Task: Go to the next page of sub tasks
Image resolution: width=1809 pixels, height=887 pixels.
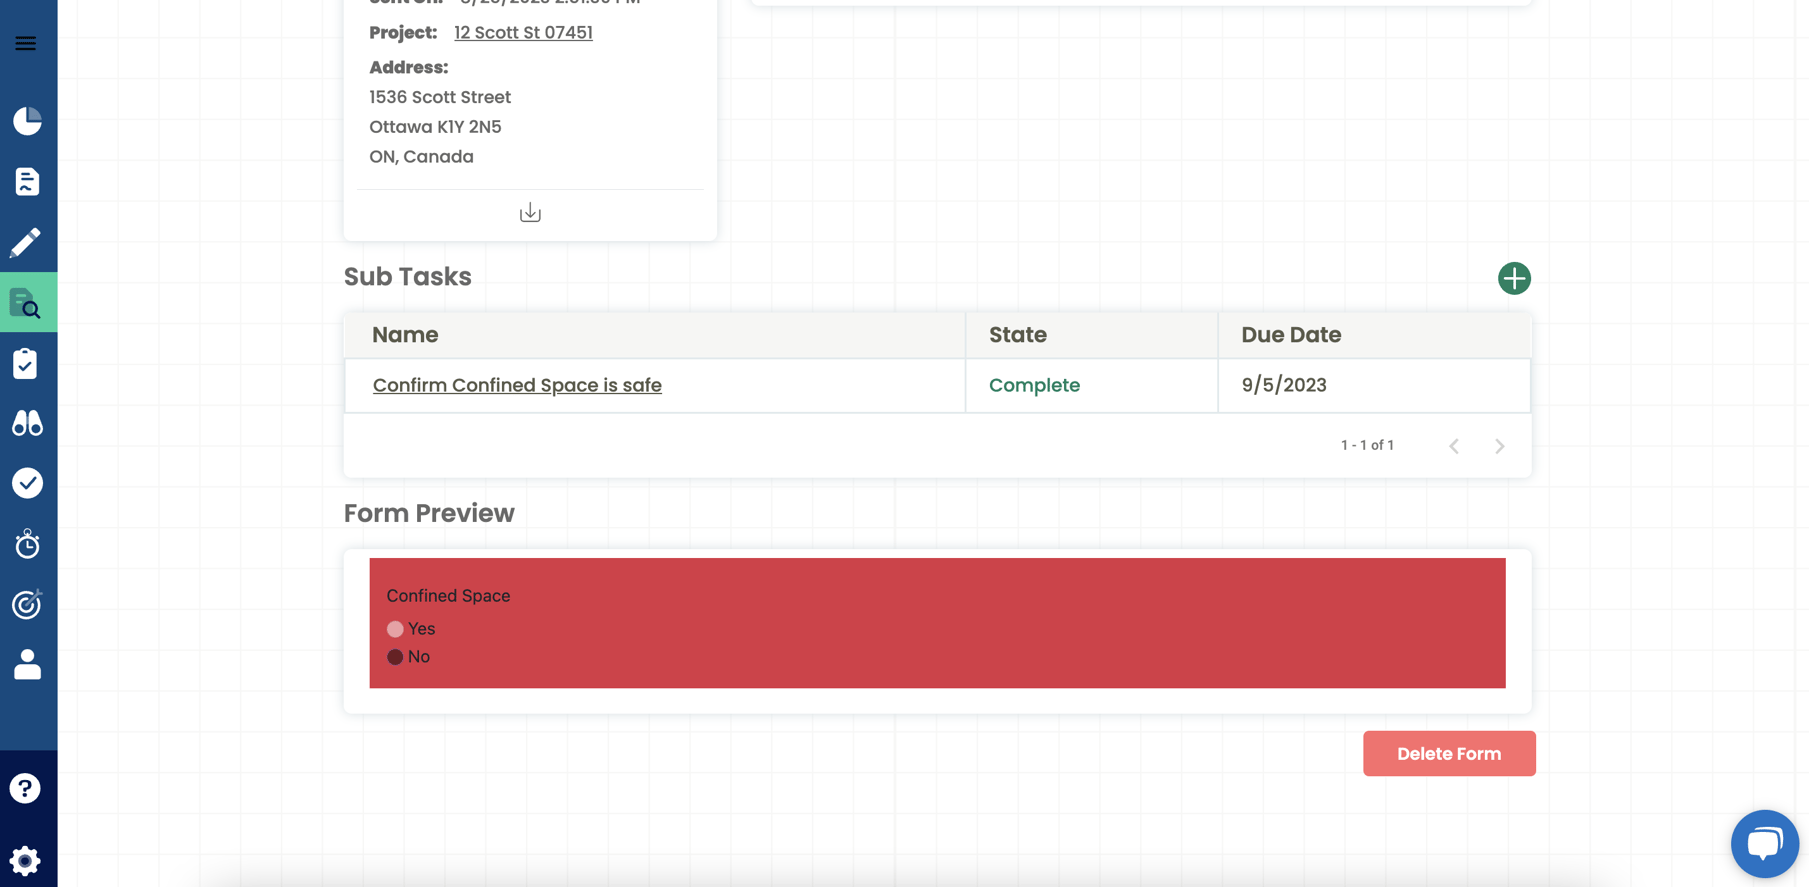Action: click(1500, 446)
